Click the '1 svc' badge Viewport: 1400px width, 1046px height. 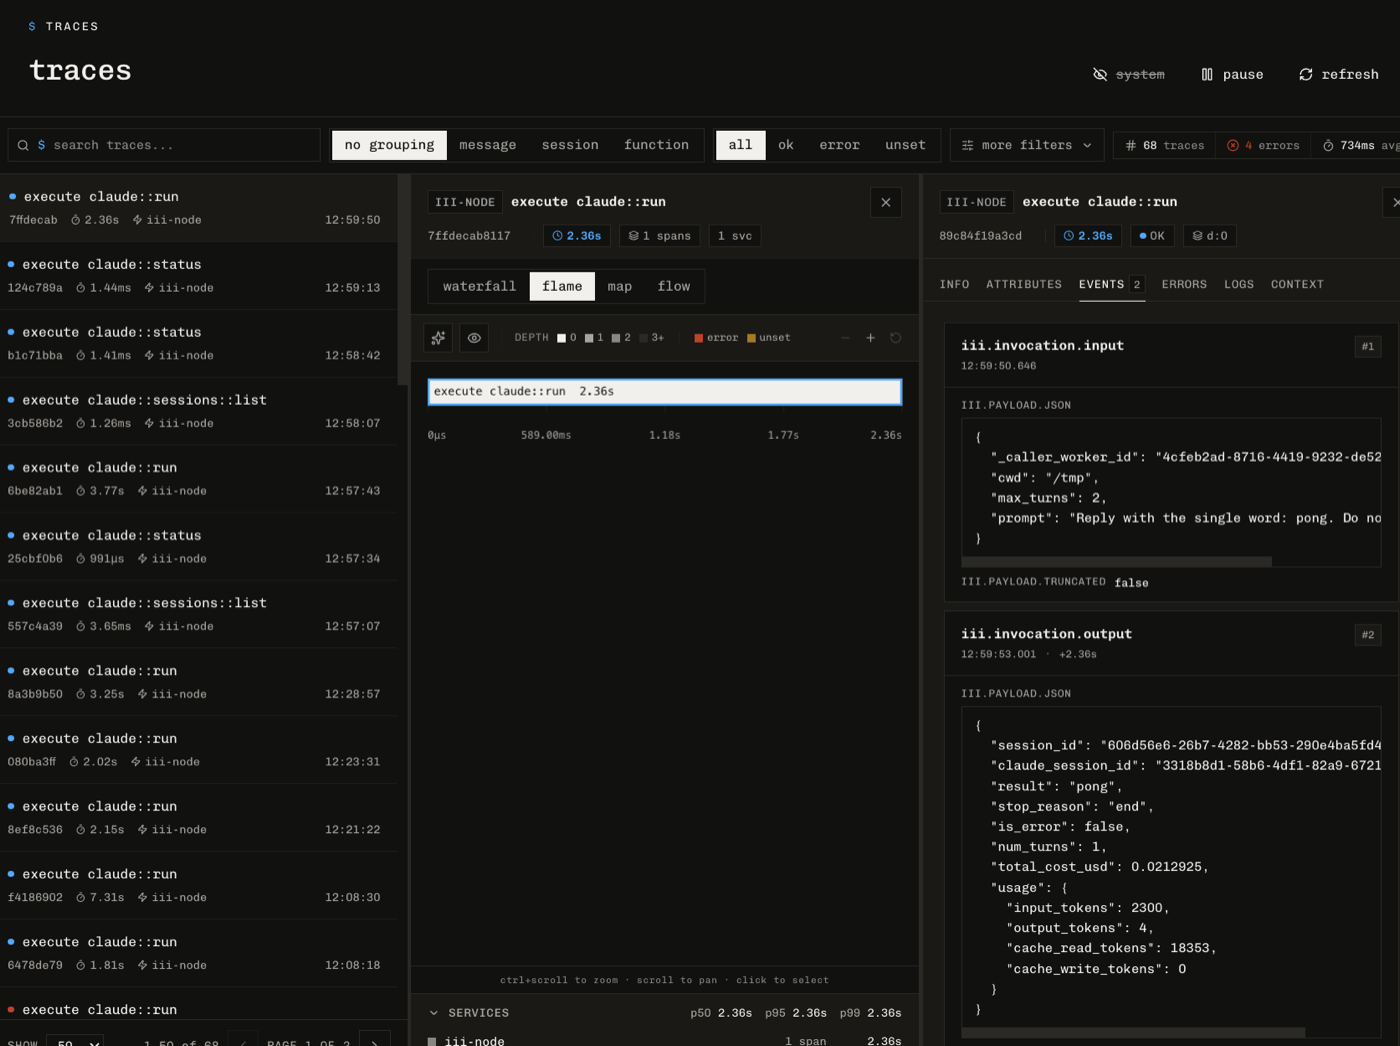tap(735, 236)
